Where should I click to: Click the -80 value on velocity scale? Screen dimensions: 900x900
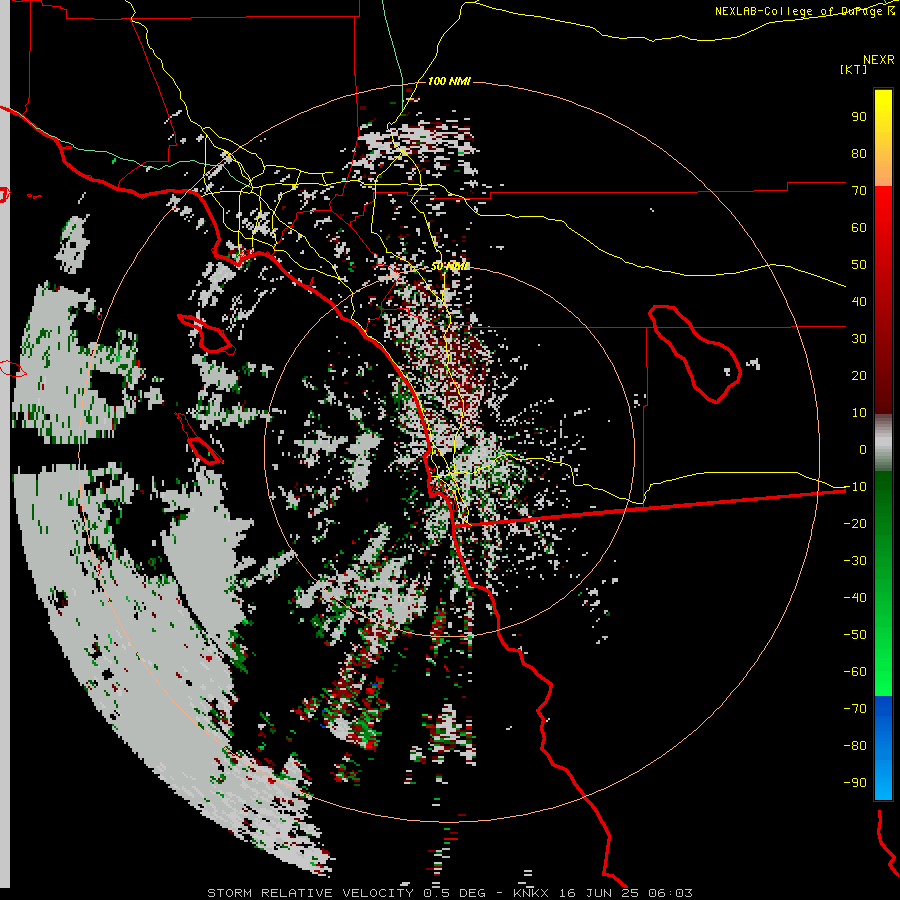coord(855,746)
